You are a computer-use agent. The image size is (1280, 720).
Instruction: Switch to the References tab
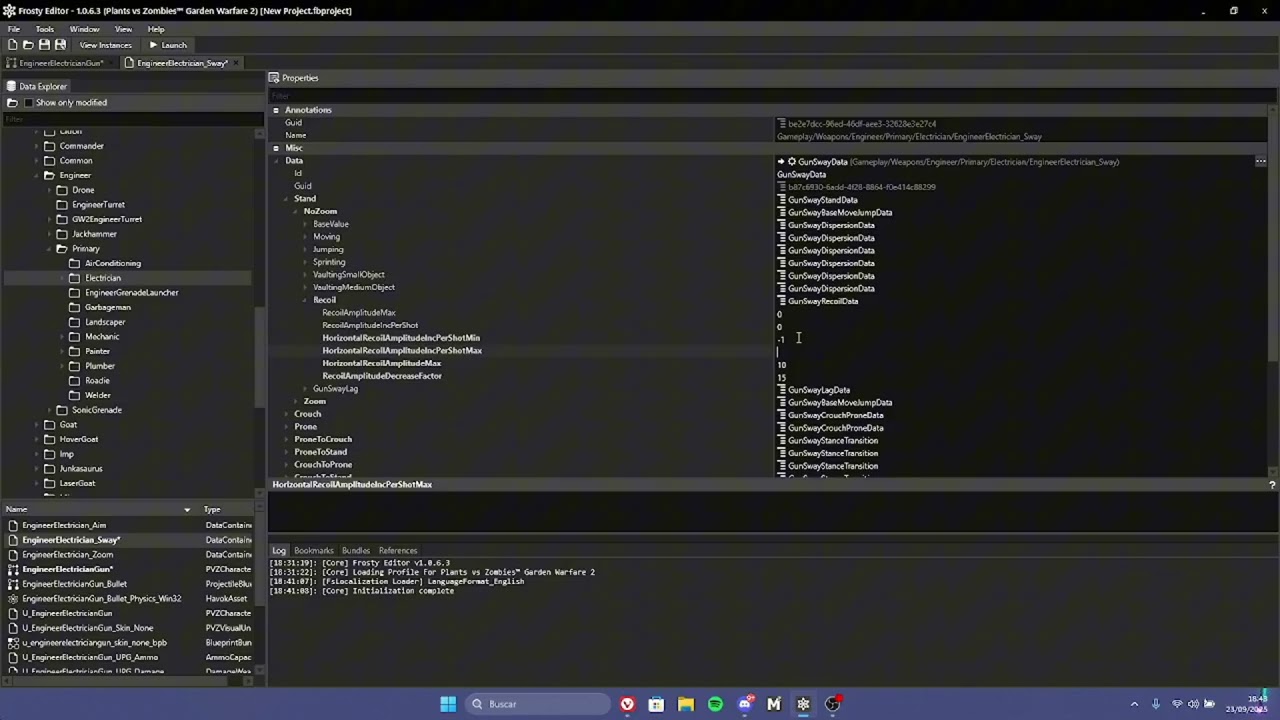(x=397, y=551)
